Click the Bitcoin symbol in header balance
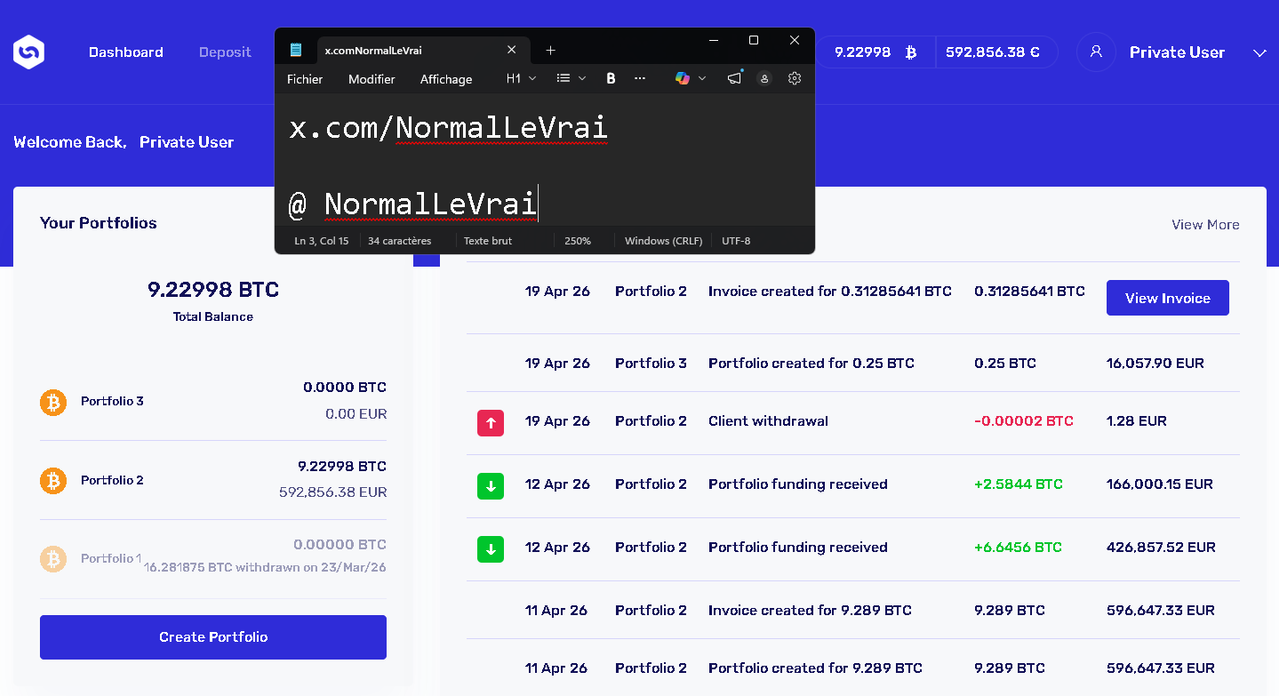 [910, 52]
